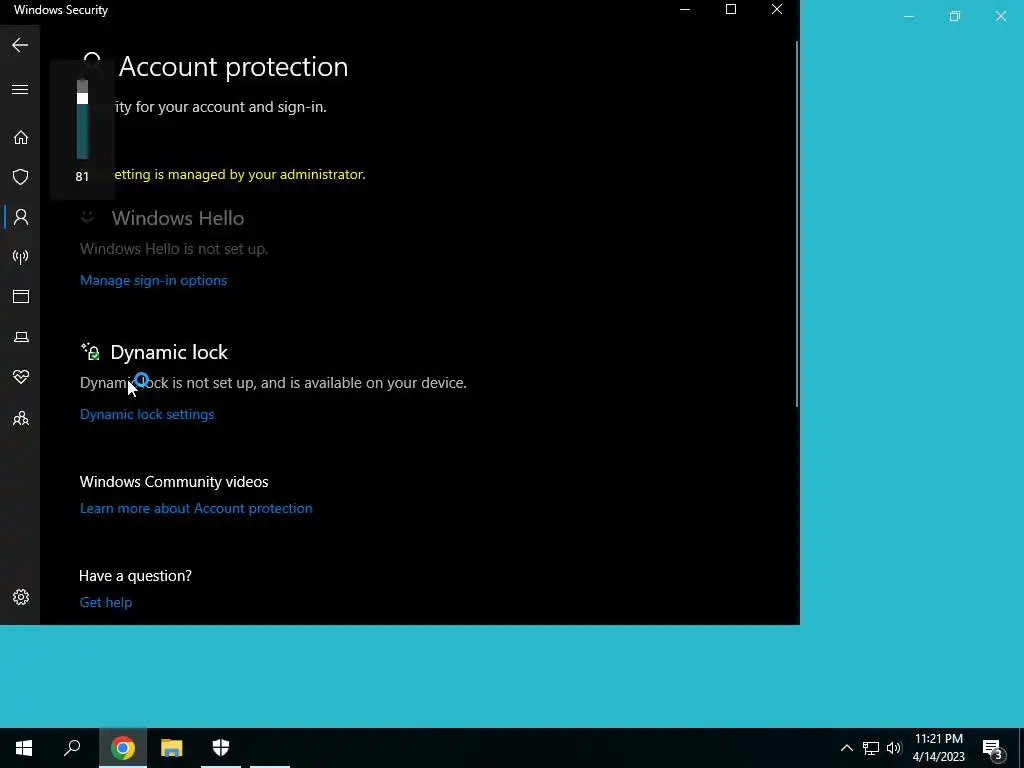The width and height of the screenshot is (1024, 768).
Task: Open taskbar search magnifier
Action: [72, 748]
